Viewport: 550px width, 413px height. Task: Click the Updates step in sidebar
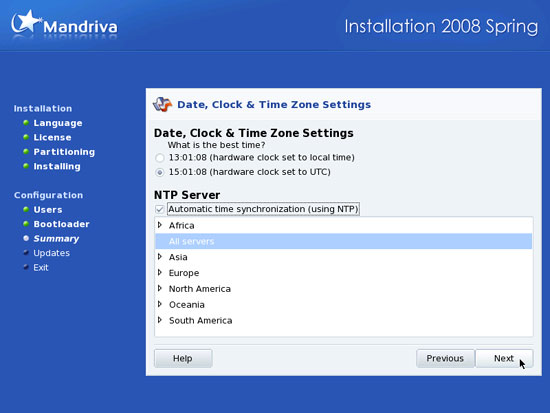coord(52,253)
